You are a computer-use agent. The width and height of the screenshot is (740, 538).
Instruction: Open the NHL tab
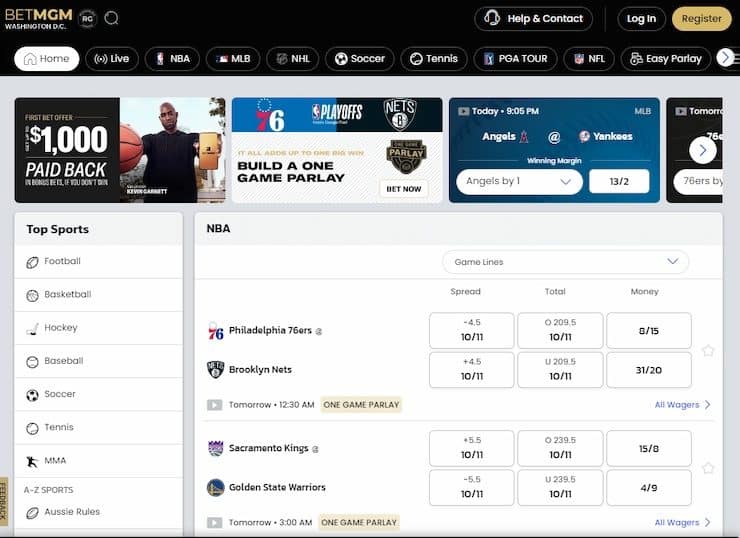pyautogui.click(x=293, y=59)
